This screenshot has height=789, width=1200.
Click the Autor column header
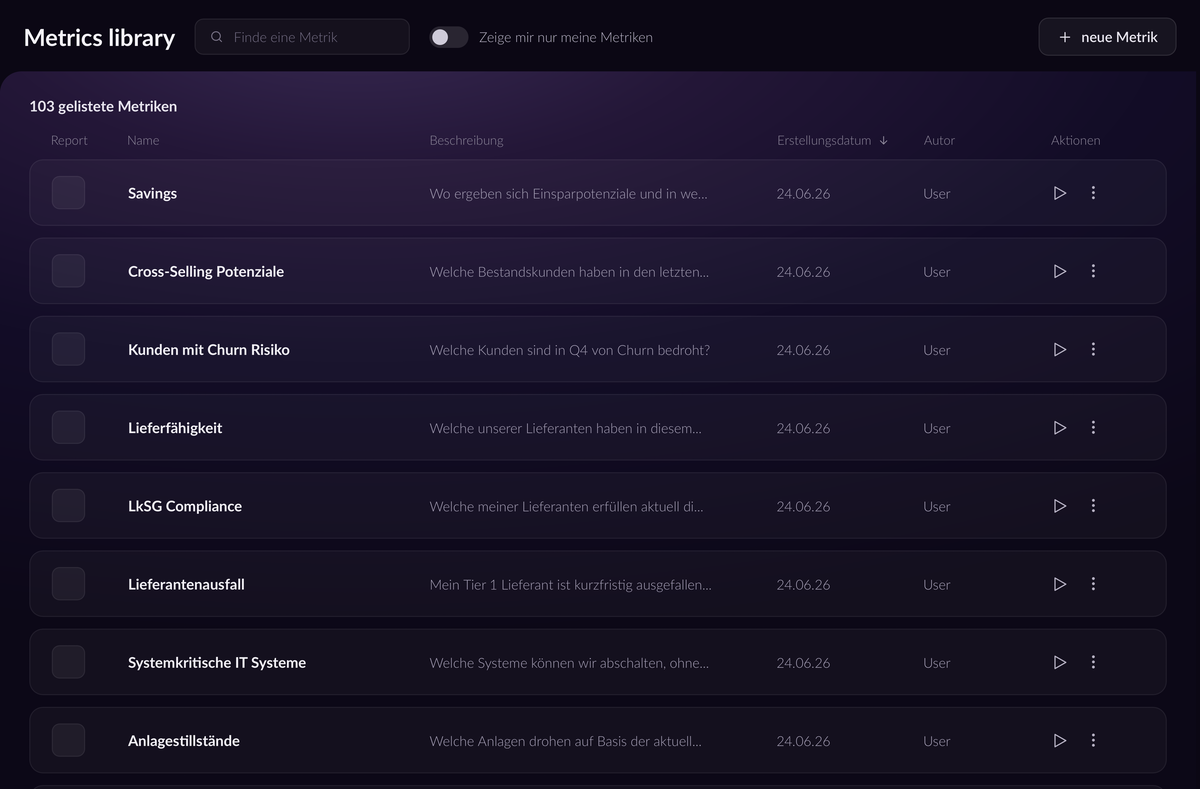939,140
